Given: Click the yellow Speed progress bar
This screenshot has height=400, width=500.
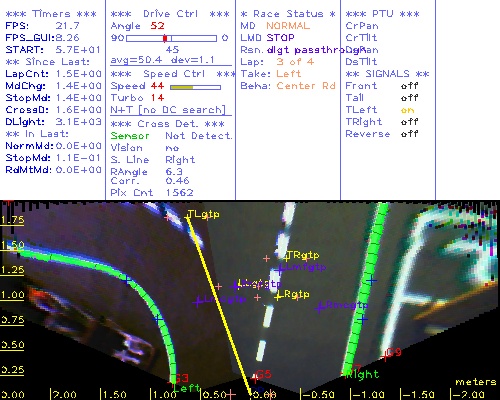Looking at the screenshot, I should [195, 87].
